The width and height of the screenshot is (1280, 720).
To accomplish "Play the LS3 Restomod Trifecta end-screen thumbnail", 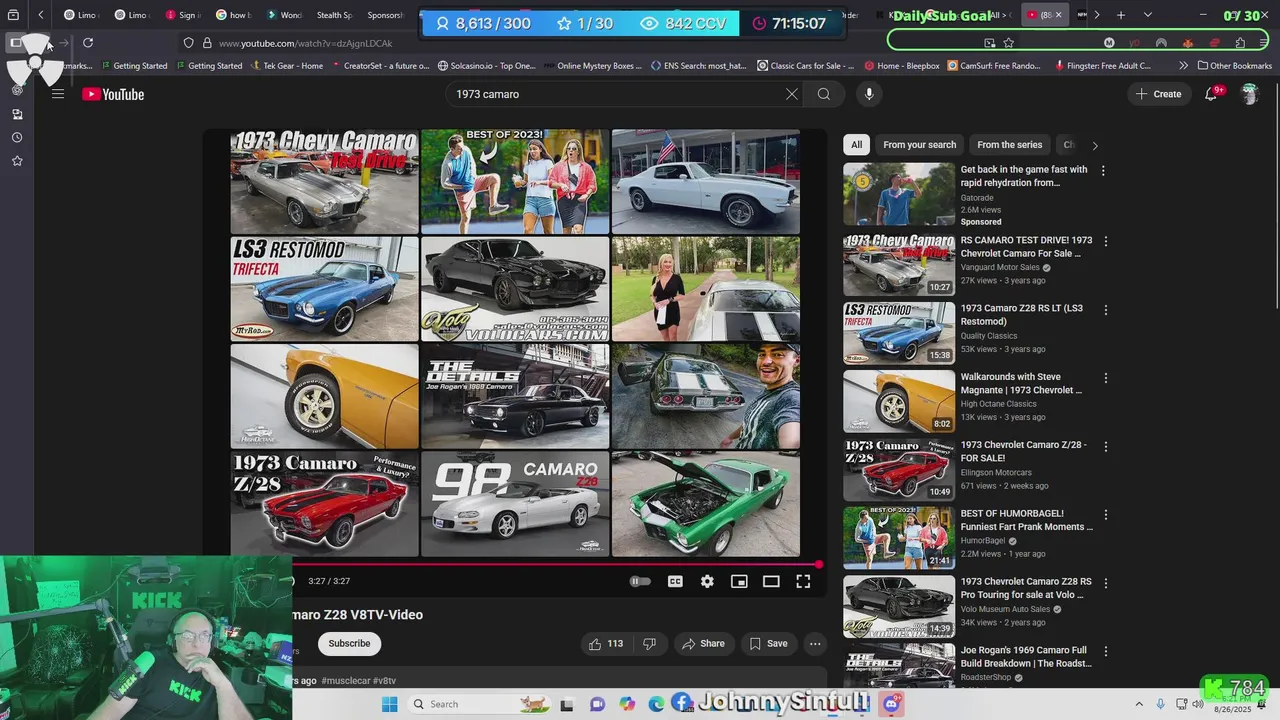I will point(324,289).
